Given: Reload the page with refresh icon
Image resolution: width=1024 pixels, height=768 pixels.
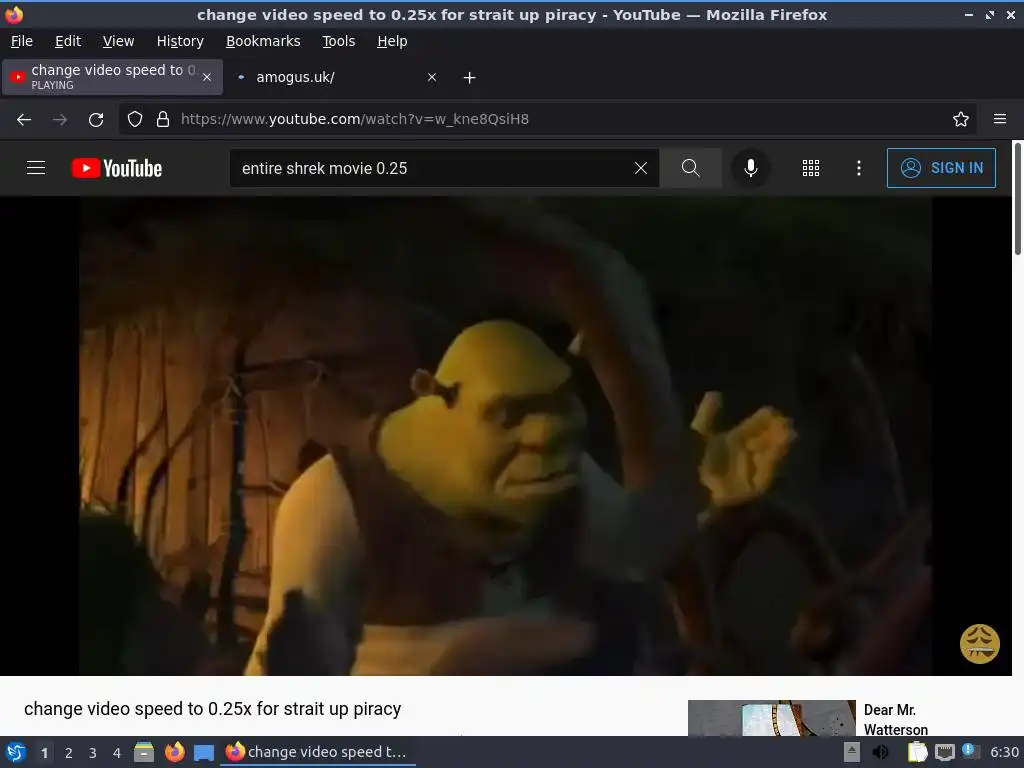Looking at the screenshot, I should (x=96, y=119).
